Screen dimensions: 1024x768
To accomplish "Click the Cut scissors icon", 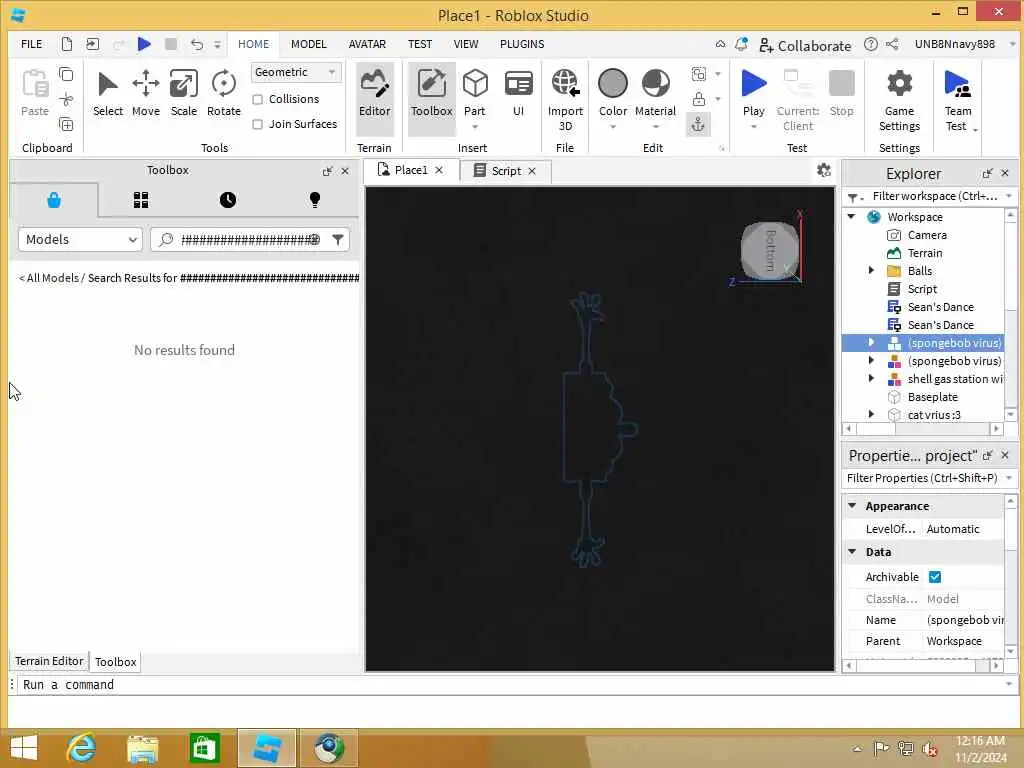I will click(66, 99).
